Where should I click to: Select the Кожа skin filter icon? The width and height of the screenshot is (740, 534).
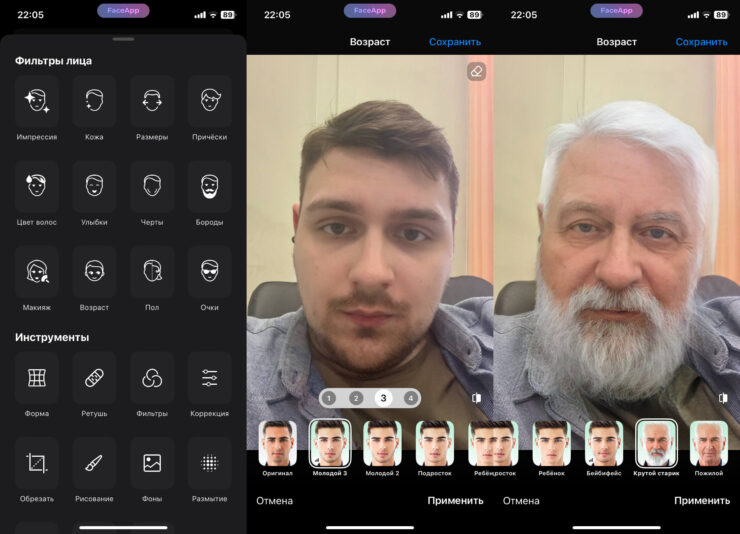pyautogui.click(x=94, y=102)
